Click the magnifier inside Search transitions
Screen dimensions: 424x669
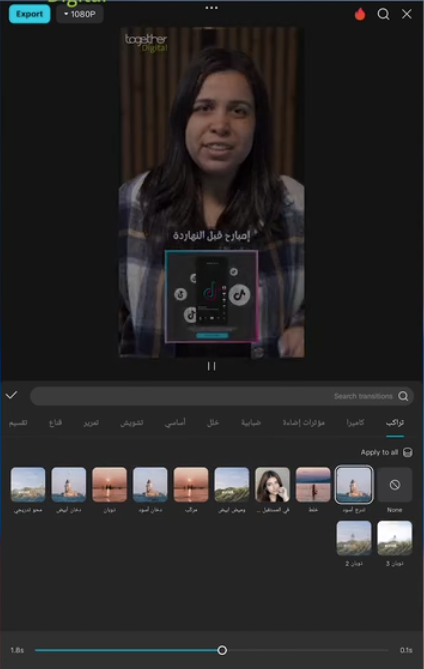403,396
